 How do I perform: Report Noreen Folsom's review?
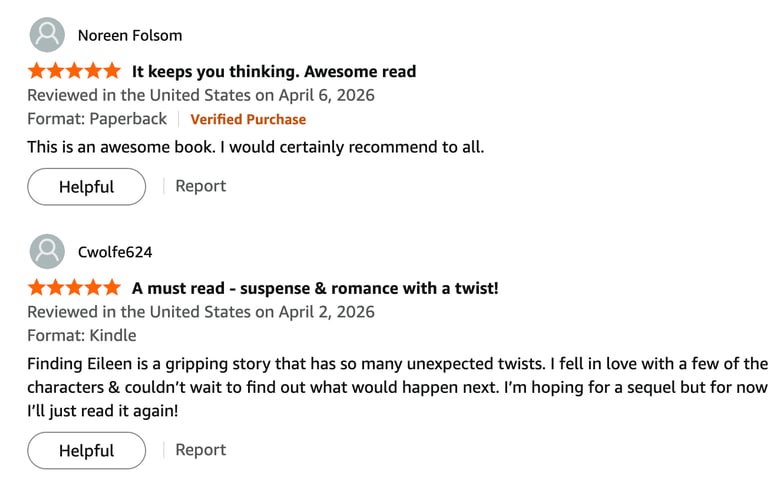pos(200,186)
